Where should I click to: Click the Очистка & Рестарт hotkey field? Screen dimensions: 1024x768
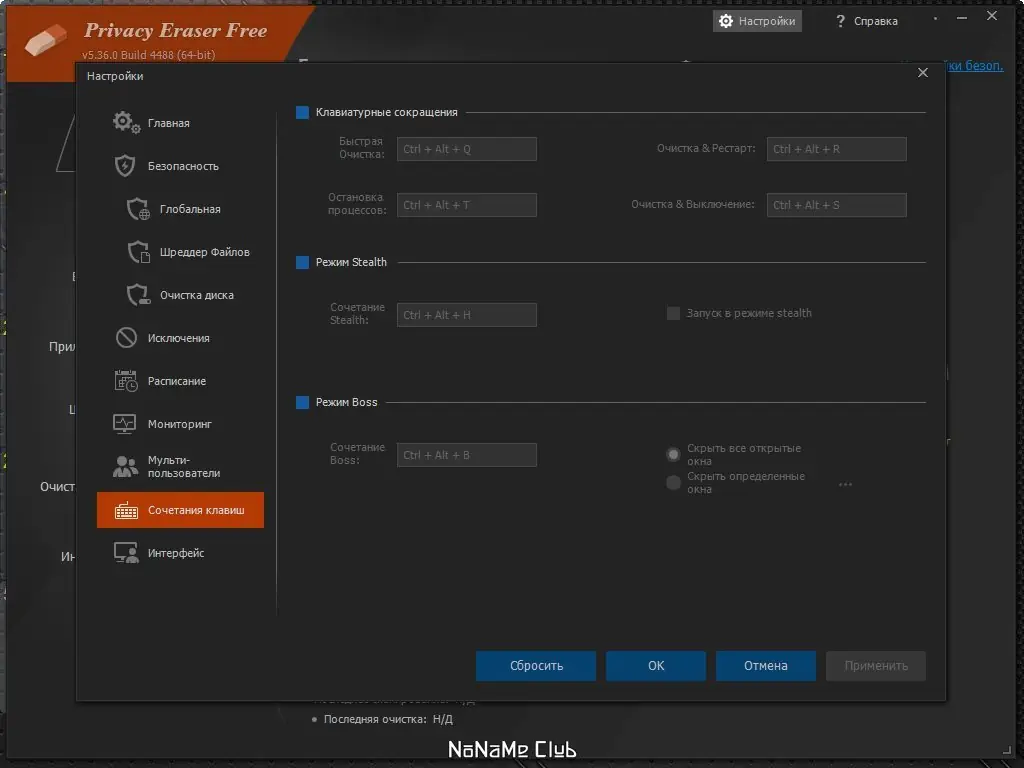(x=837, y=149)
